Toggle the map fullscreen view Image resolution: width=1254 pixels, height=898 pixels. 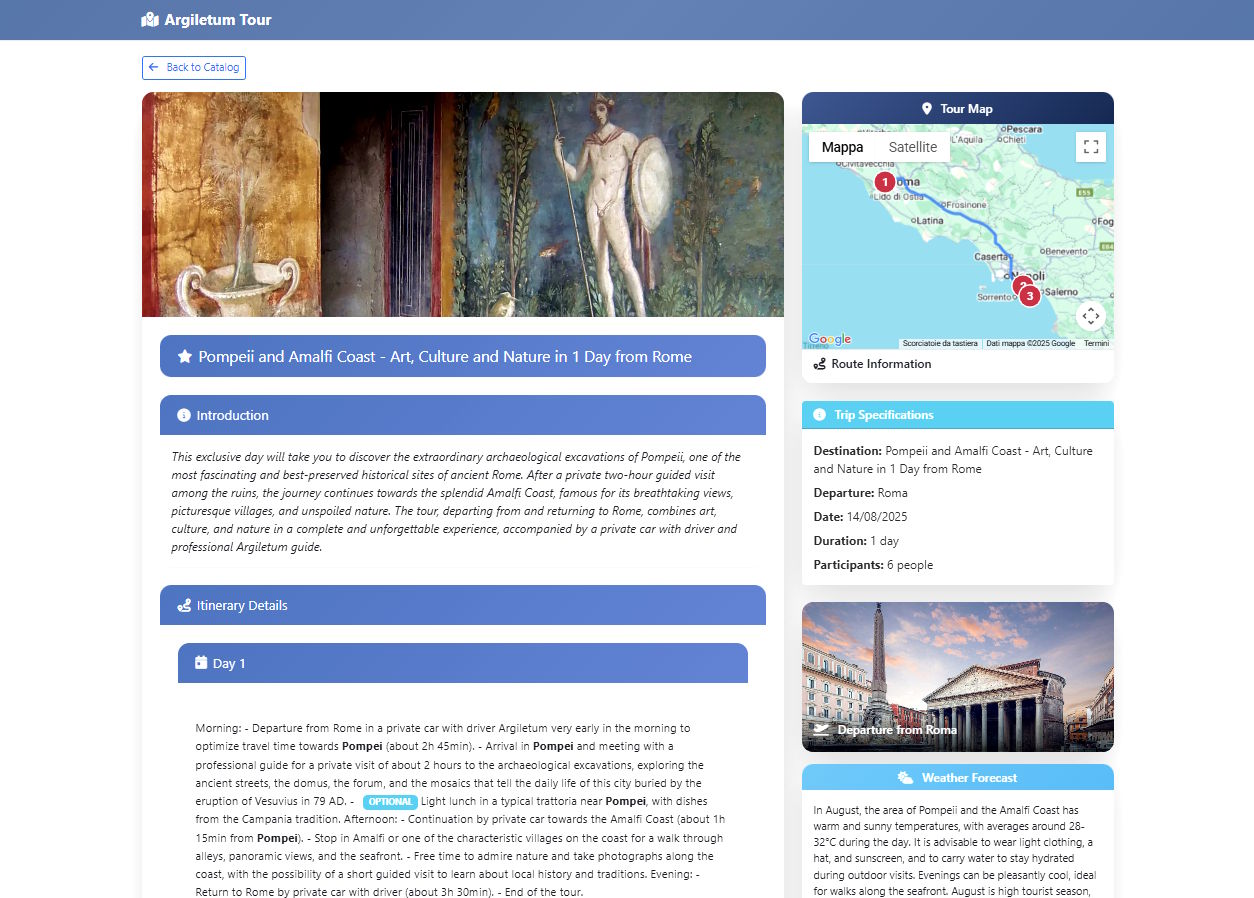pyautogui.click(x=1091, y=147)
